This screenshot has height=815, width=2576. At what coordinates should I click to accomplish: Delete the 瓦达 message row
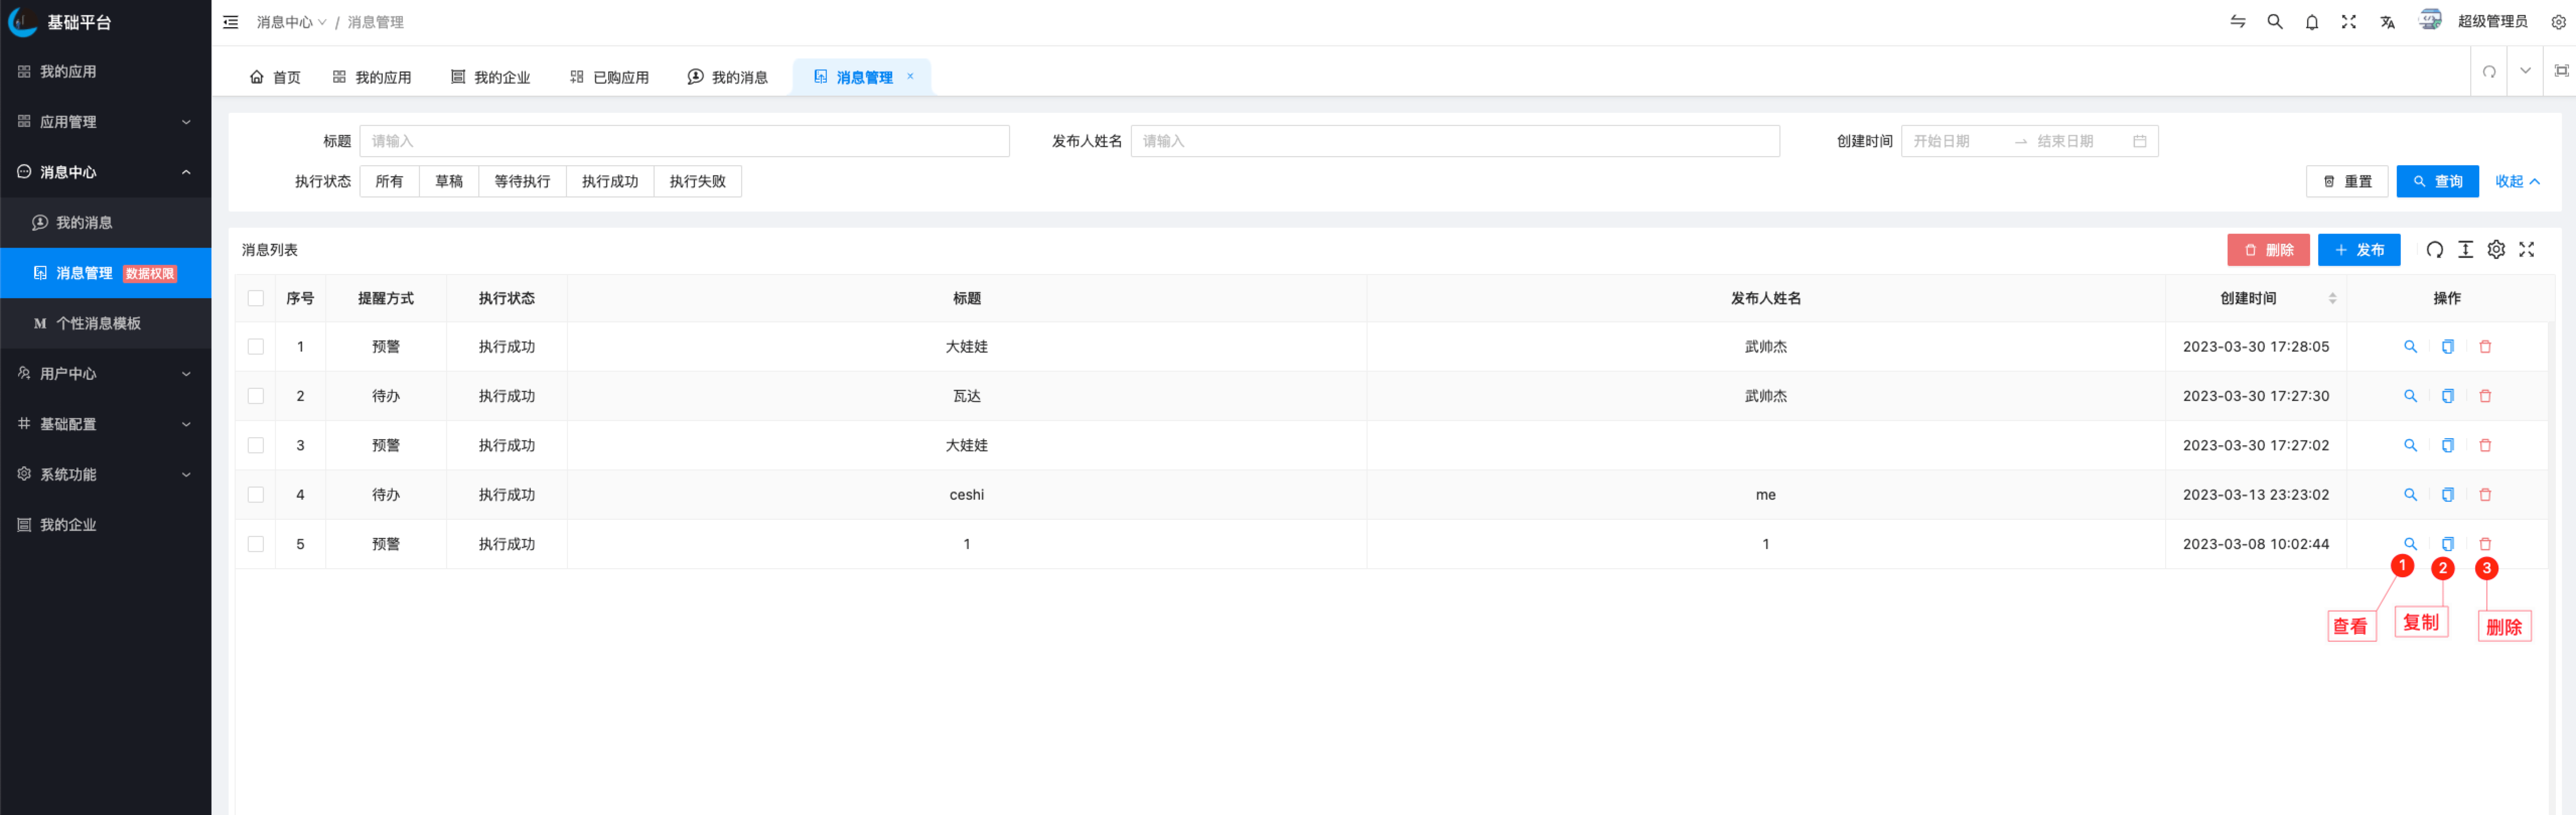2485,396
